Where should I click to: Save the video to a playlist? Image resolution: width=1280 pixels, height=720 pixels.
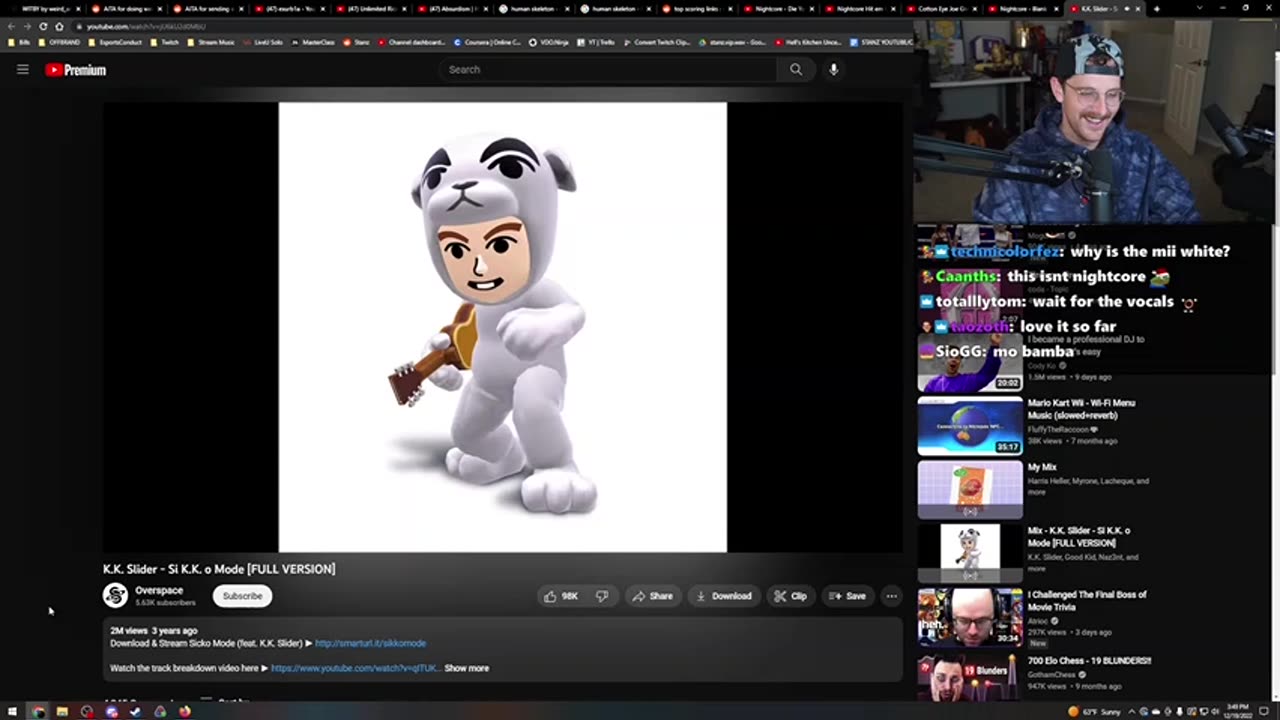point(847,596)
